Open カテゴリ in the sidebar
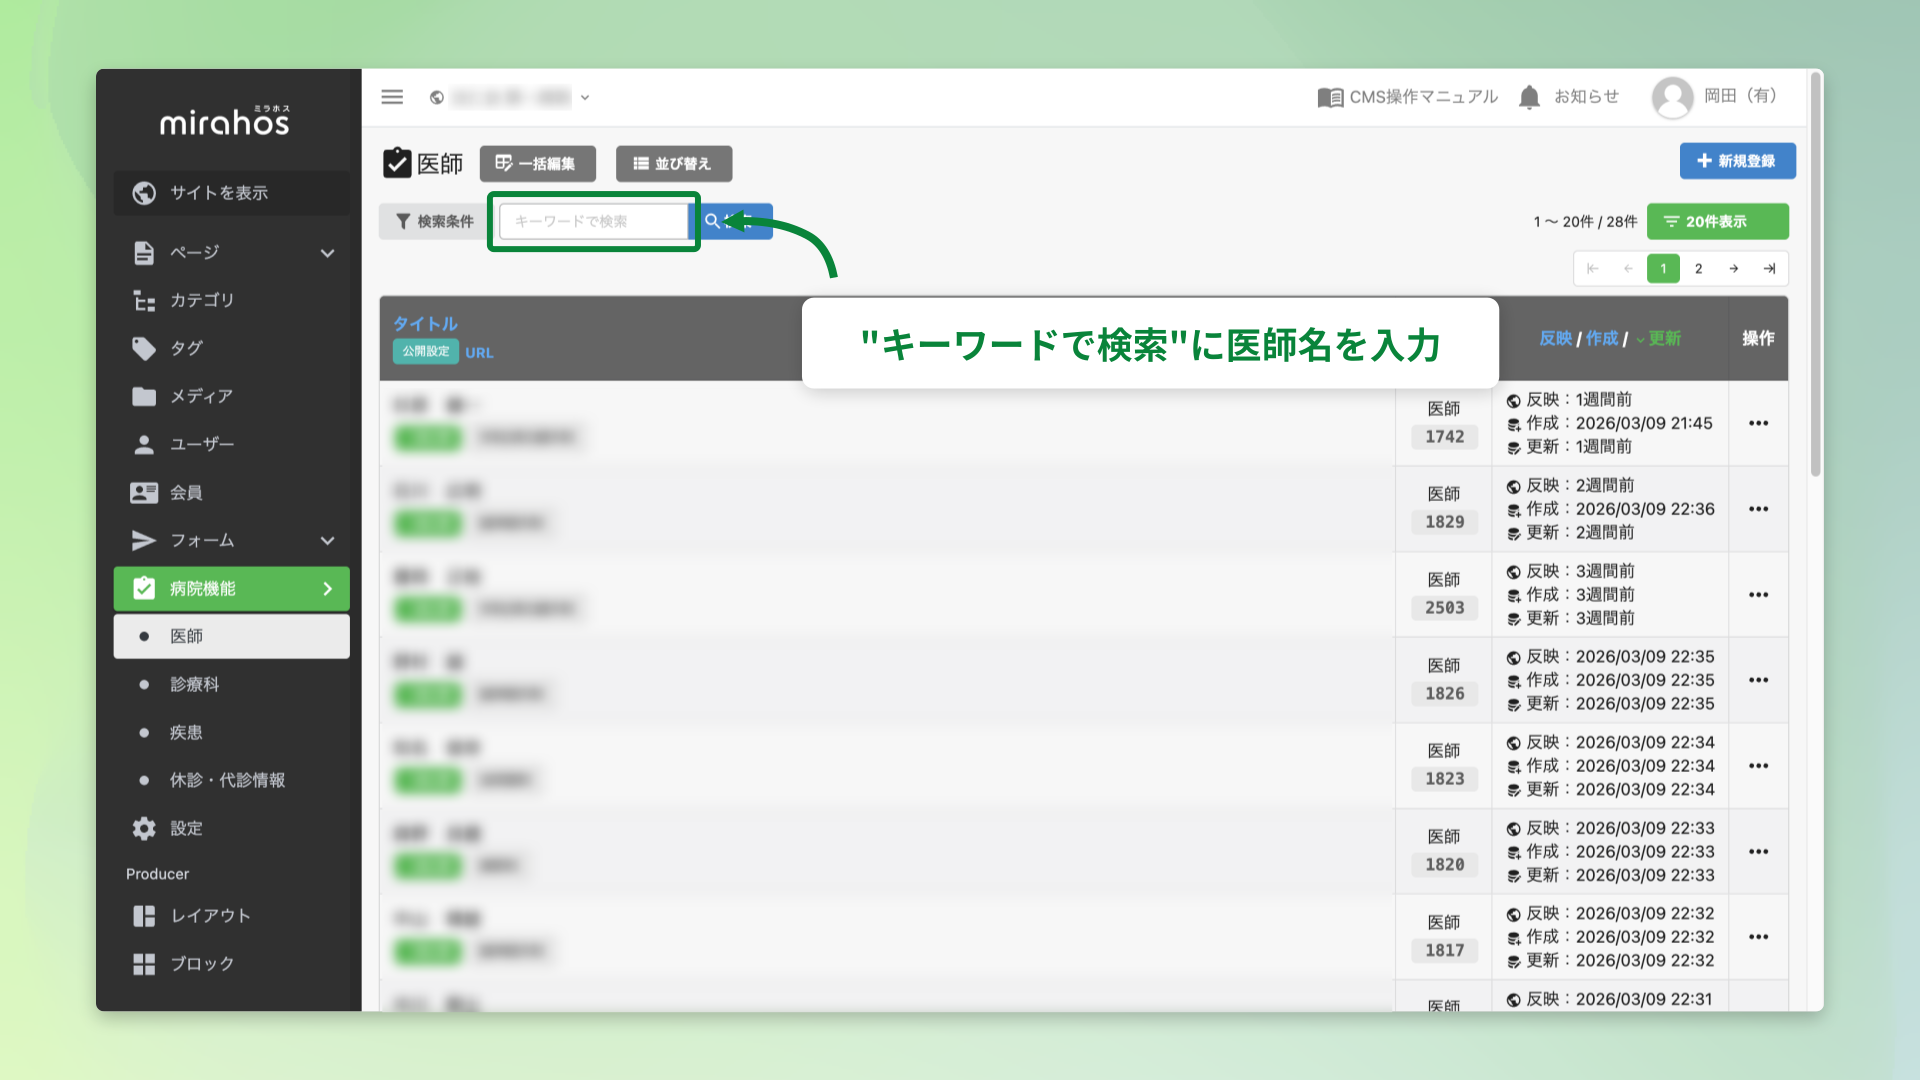The height and width of the screenshot is (1080, 1920). point(232,300)
